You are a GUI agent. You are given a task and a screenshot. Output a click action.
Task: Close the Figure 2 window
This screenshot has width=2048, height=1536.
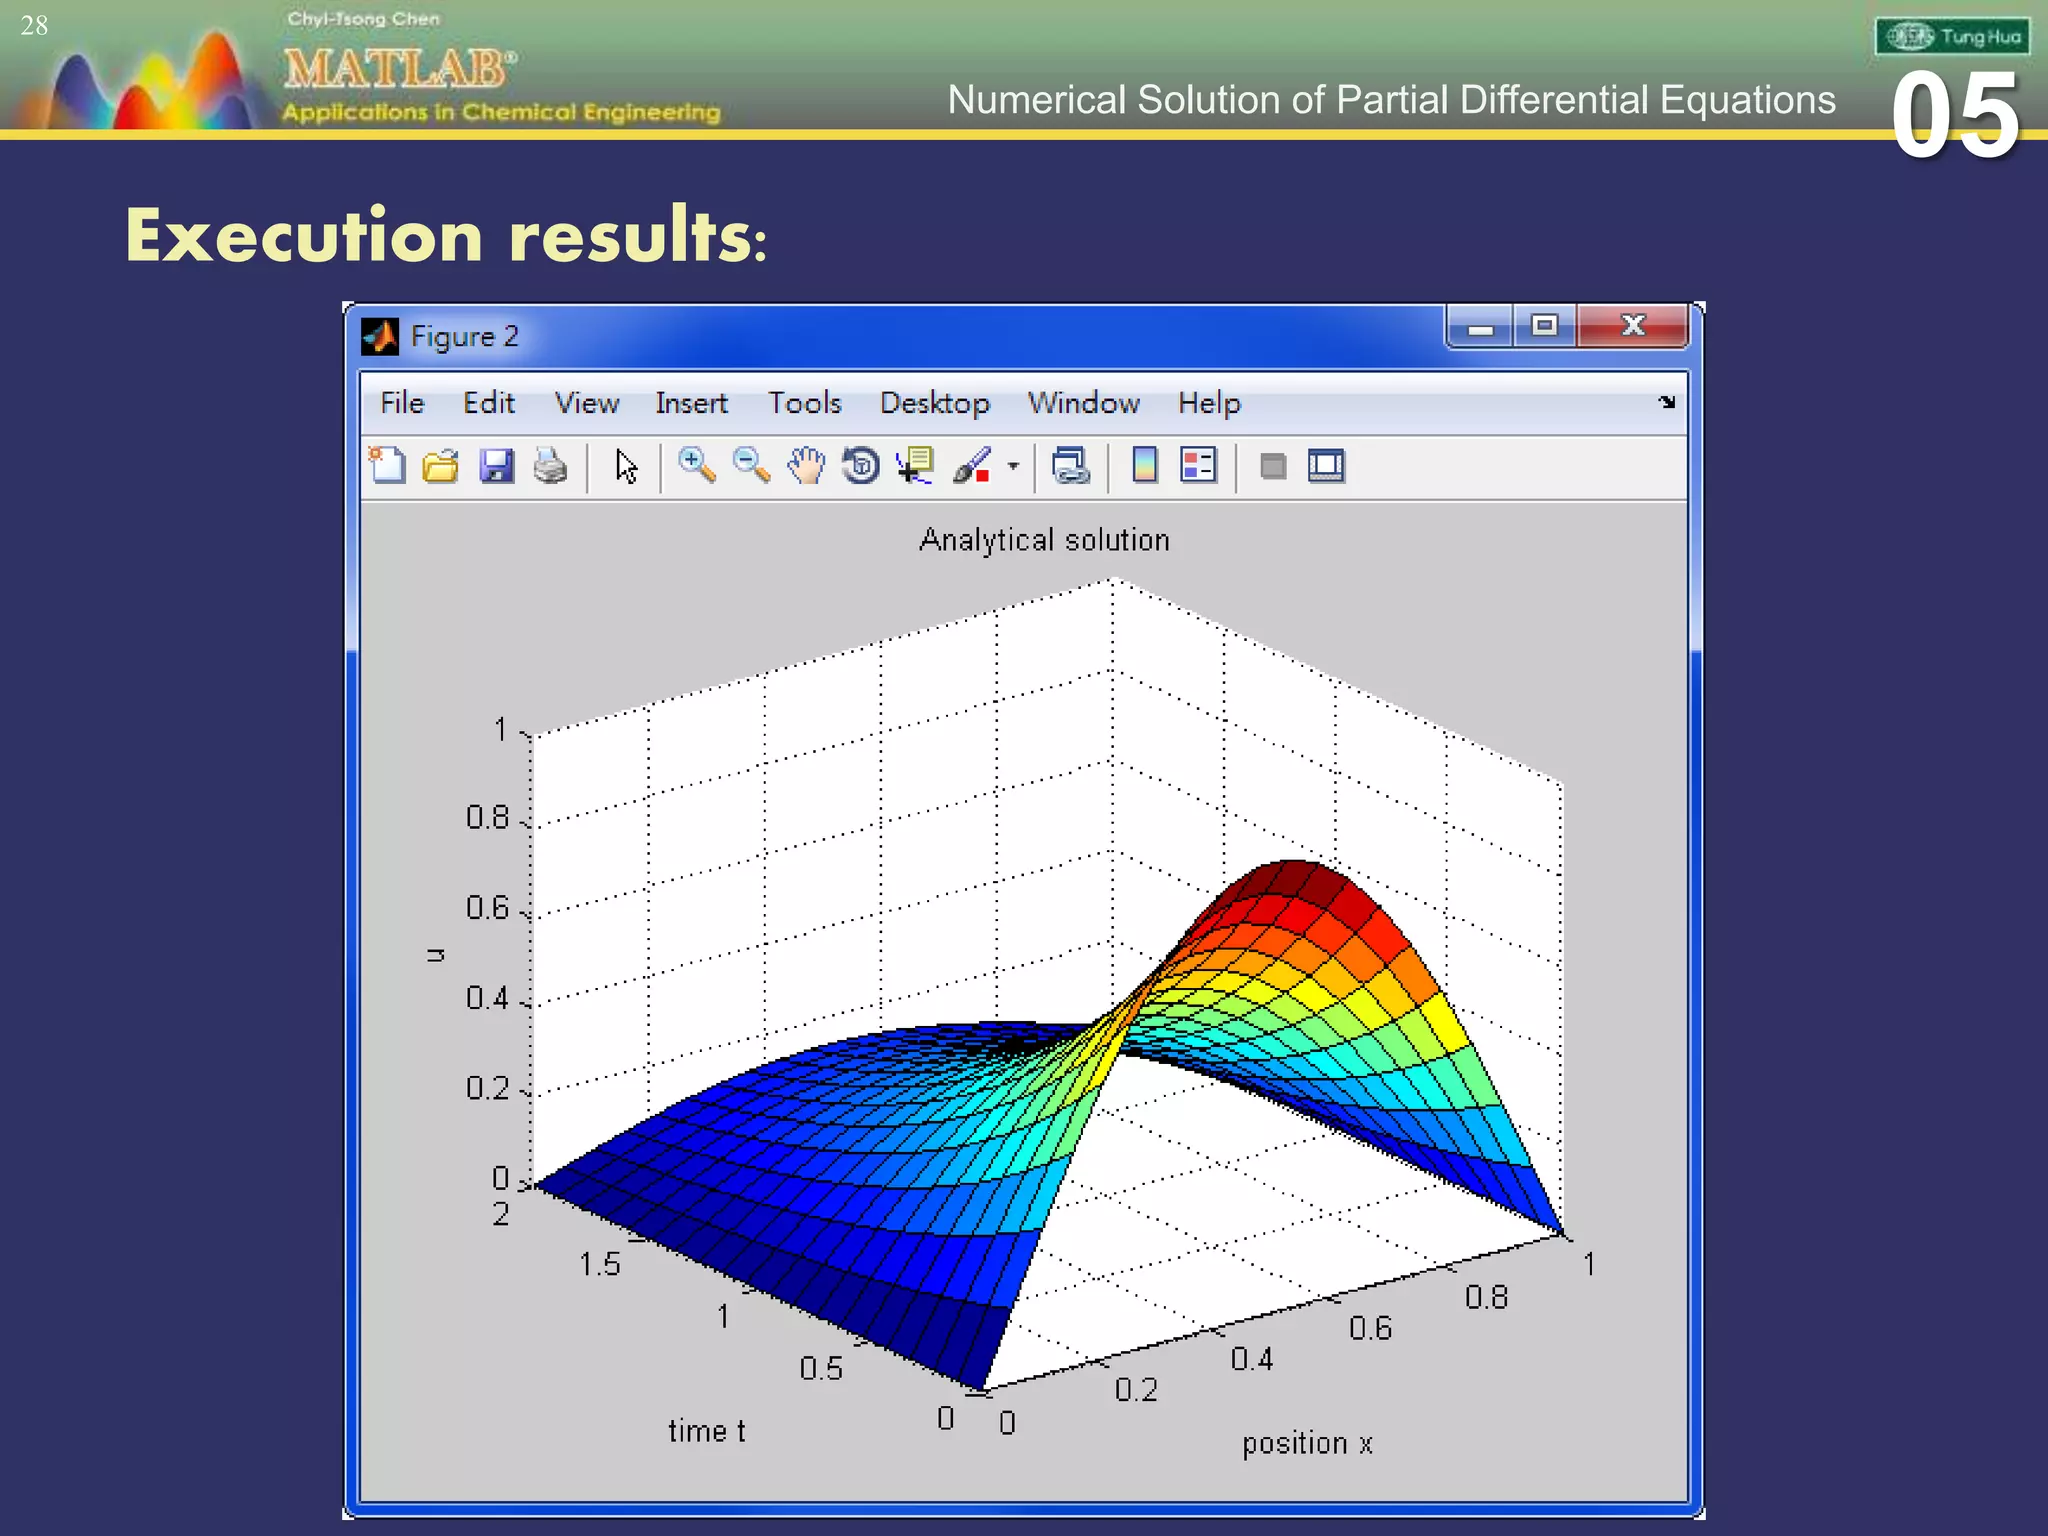click(x=1633, y=326)
